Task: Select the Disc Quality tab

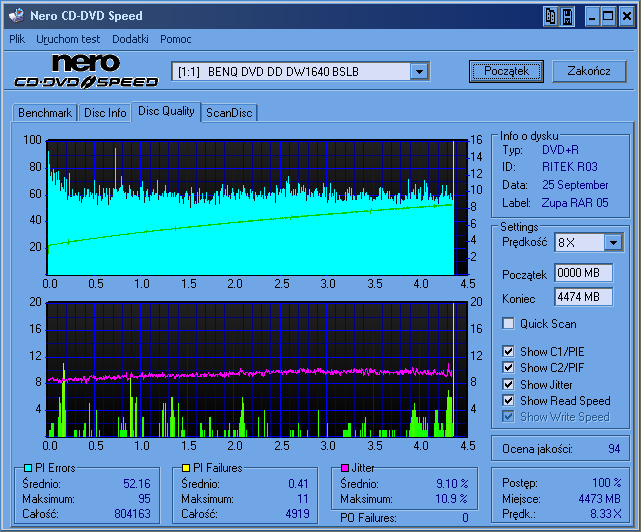Action: click(x=166, y=111)
